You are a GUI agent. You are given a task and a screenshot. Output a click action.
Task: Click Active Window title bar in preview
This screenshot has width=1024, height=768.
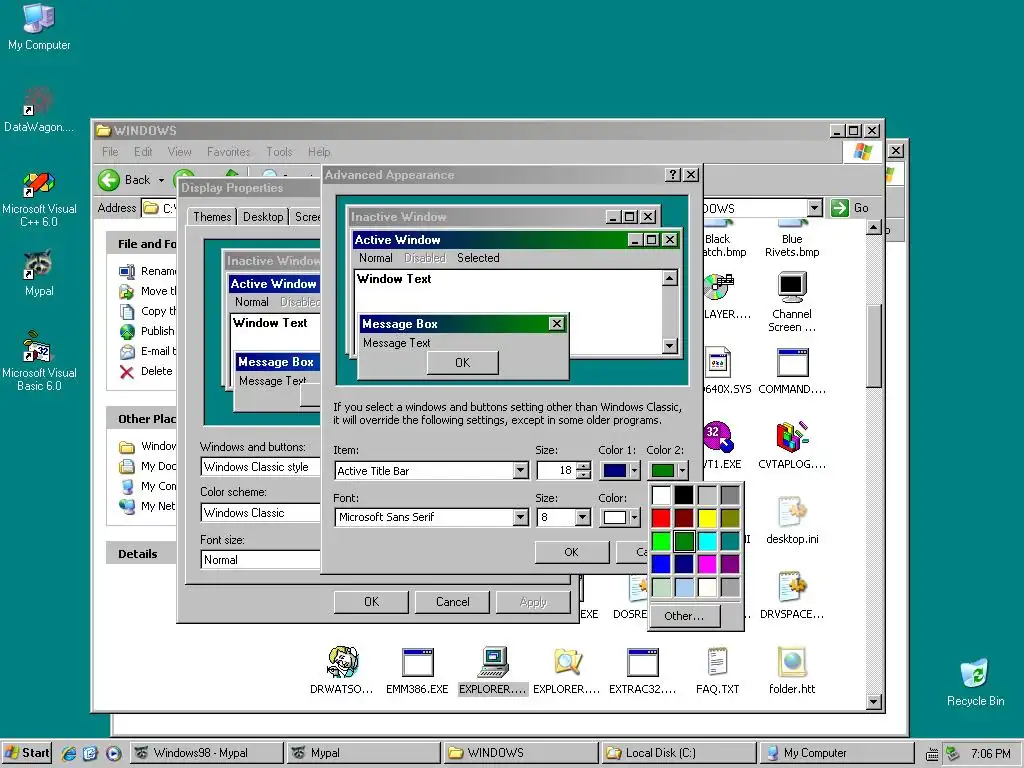(x=516, y=240)
